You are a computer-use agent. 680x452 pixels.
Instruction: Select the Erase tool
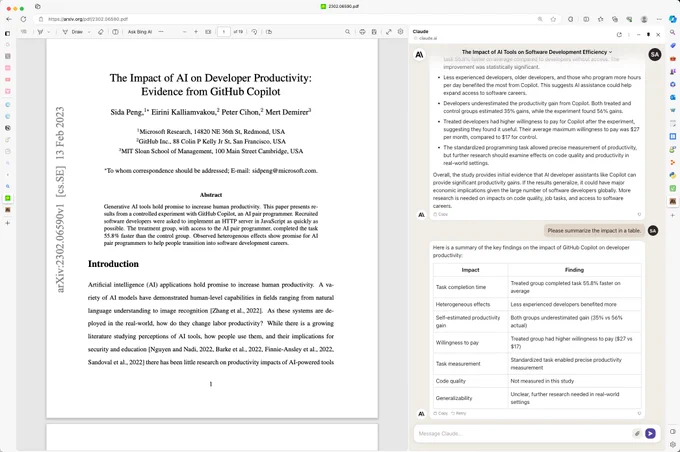point(101,32)
